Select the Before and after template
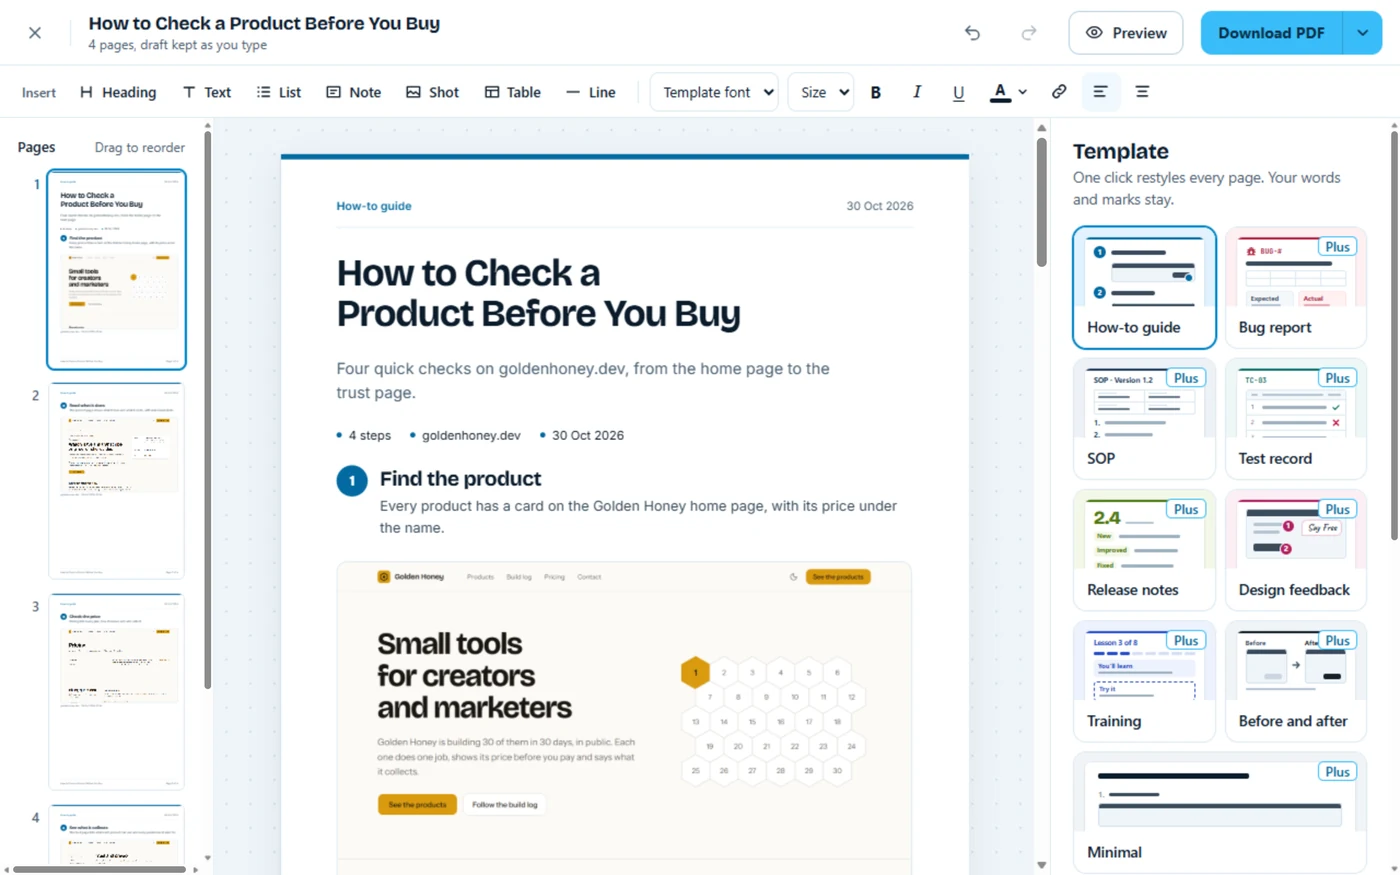The height and width of the screenshot is (875, 1400). point(1296,681)
